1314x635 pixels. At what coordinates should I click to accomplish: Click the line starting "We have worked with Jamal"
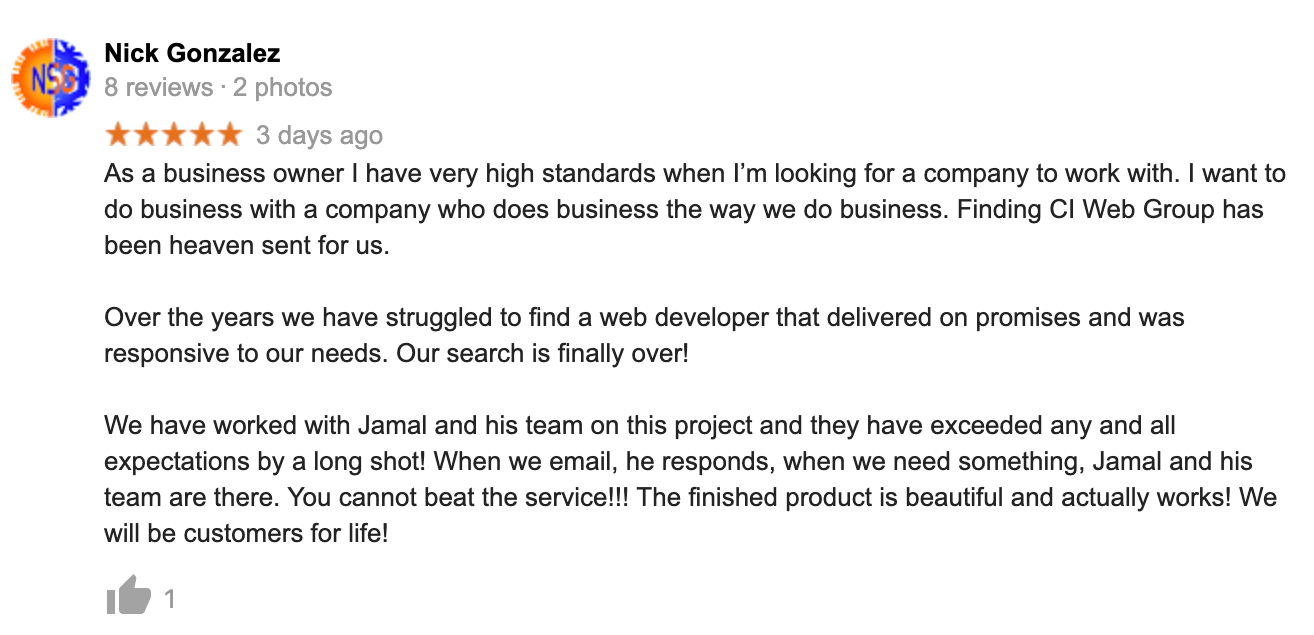coord(640,426)
